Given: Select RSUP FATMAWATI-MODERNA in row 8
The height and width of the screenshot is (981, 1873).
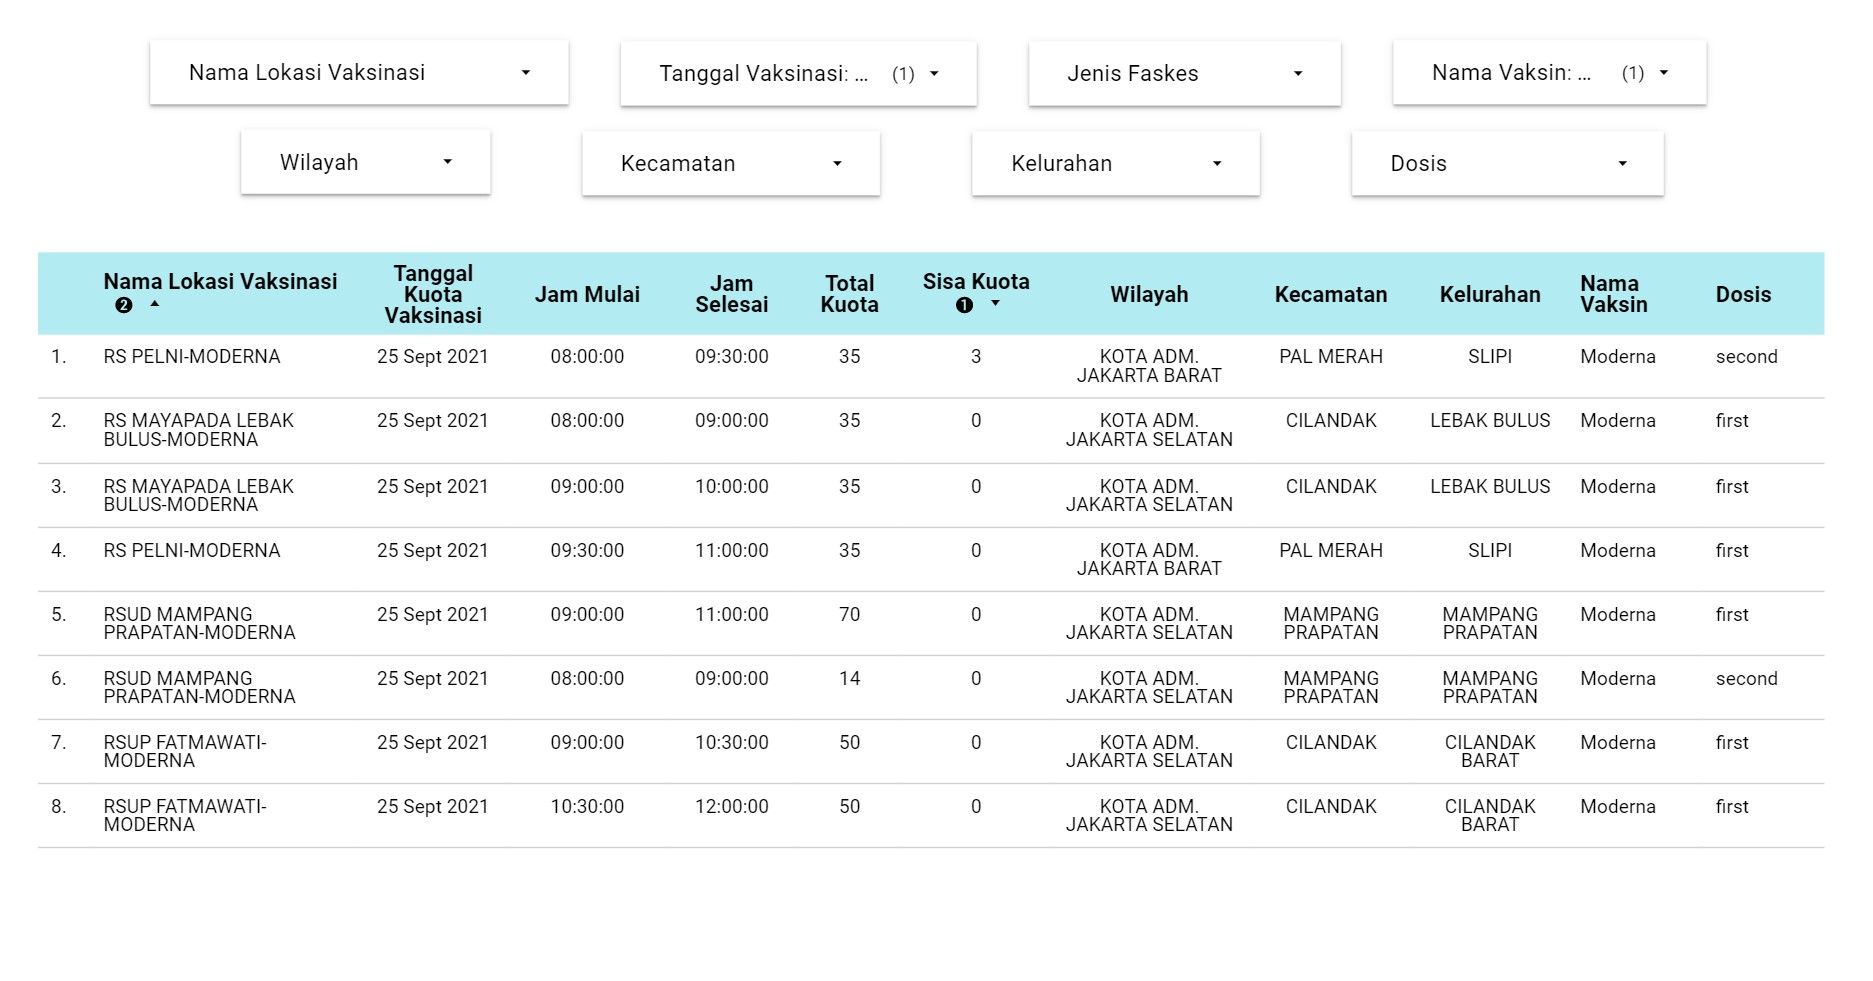Looking at the screenshot, I should [185, 815].
